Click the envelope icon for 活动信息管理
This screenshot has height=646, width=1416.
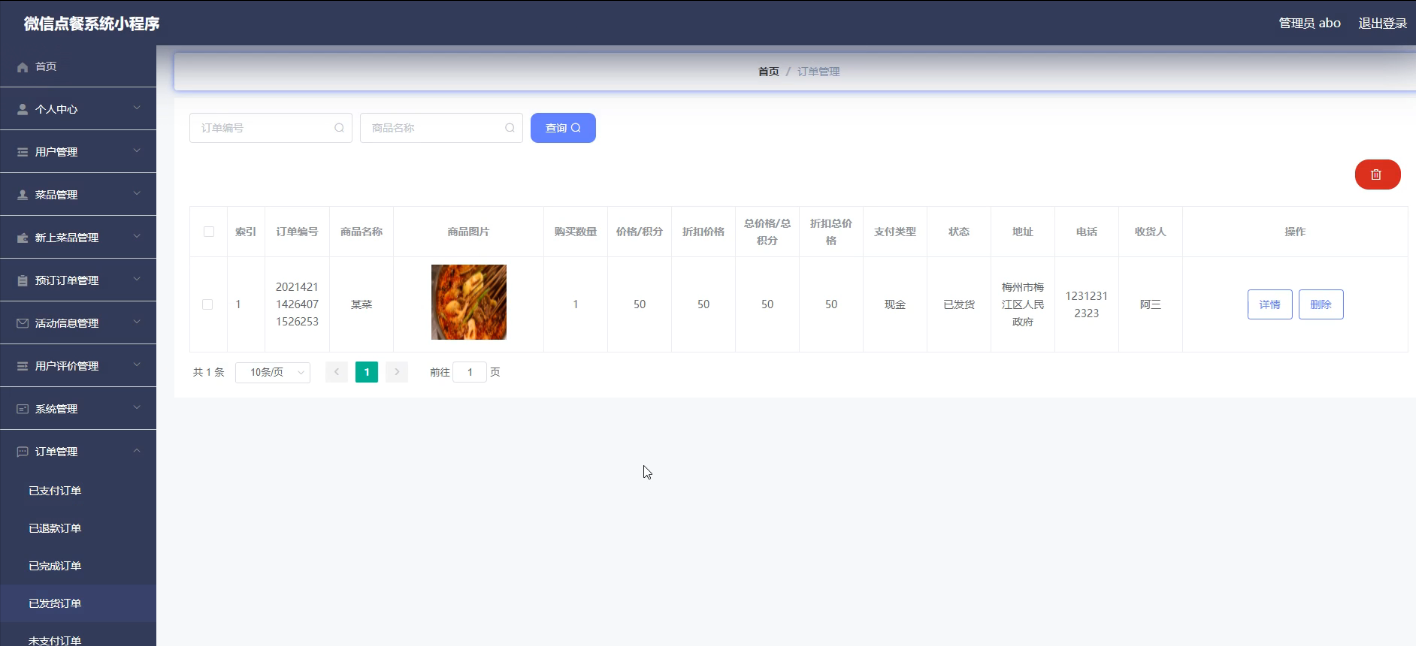[23, 323]
